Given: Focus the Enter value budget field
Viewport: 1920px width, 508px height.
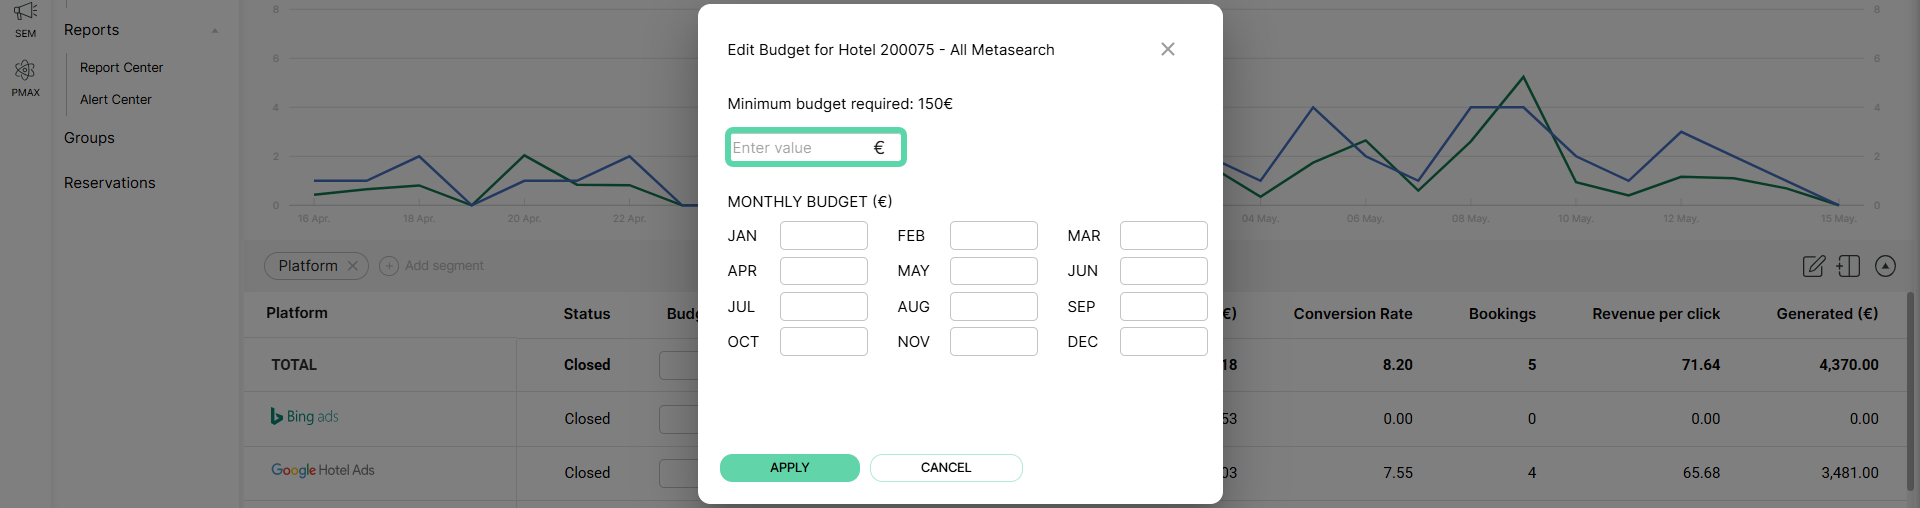Looking at the screenshot, I should pyautogui.click(x=815, y=147).
